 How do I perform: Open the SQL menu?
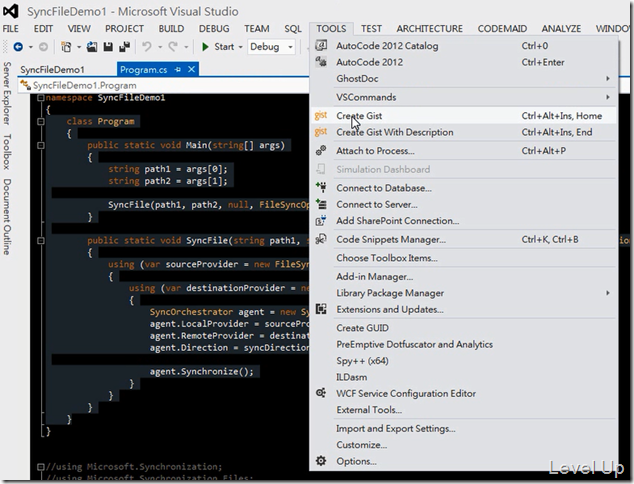click(293, 29)
